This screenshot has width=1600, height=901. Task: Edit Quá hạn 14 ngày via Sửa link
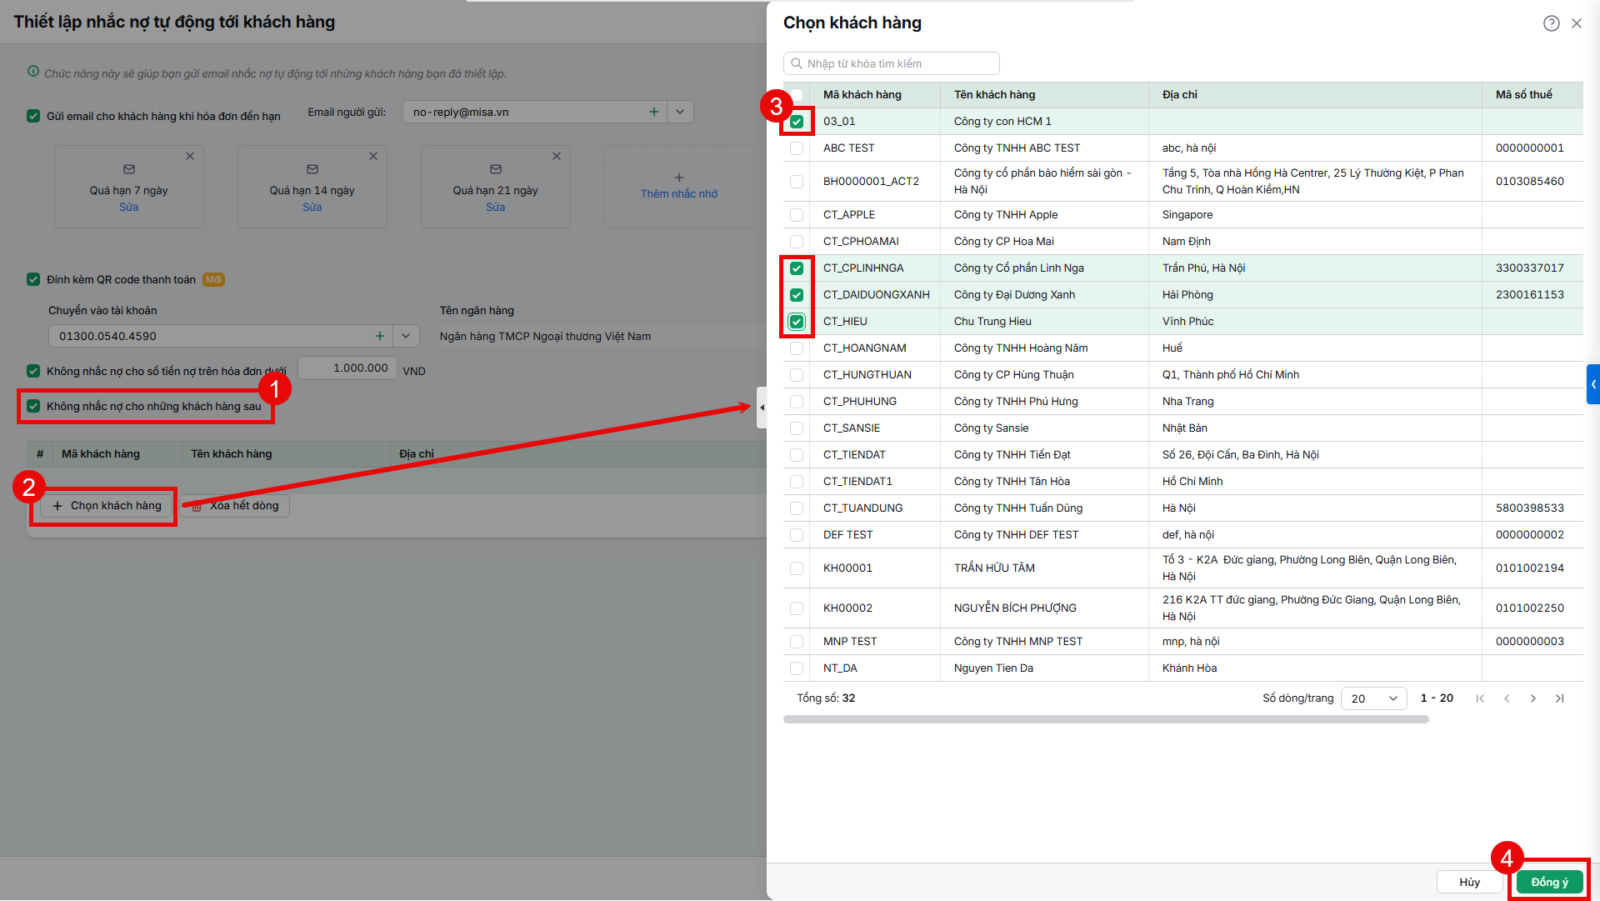pyautogui.click(x=312, y=208)
